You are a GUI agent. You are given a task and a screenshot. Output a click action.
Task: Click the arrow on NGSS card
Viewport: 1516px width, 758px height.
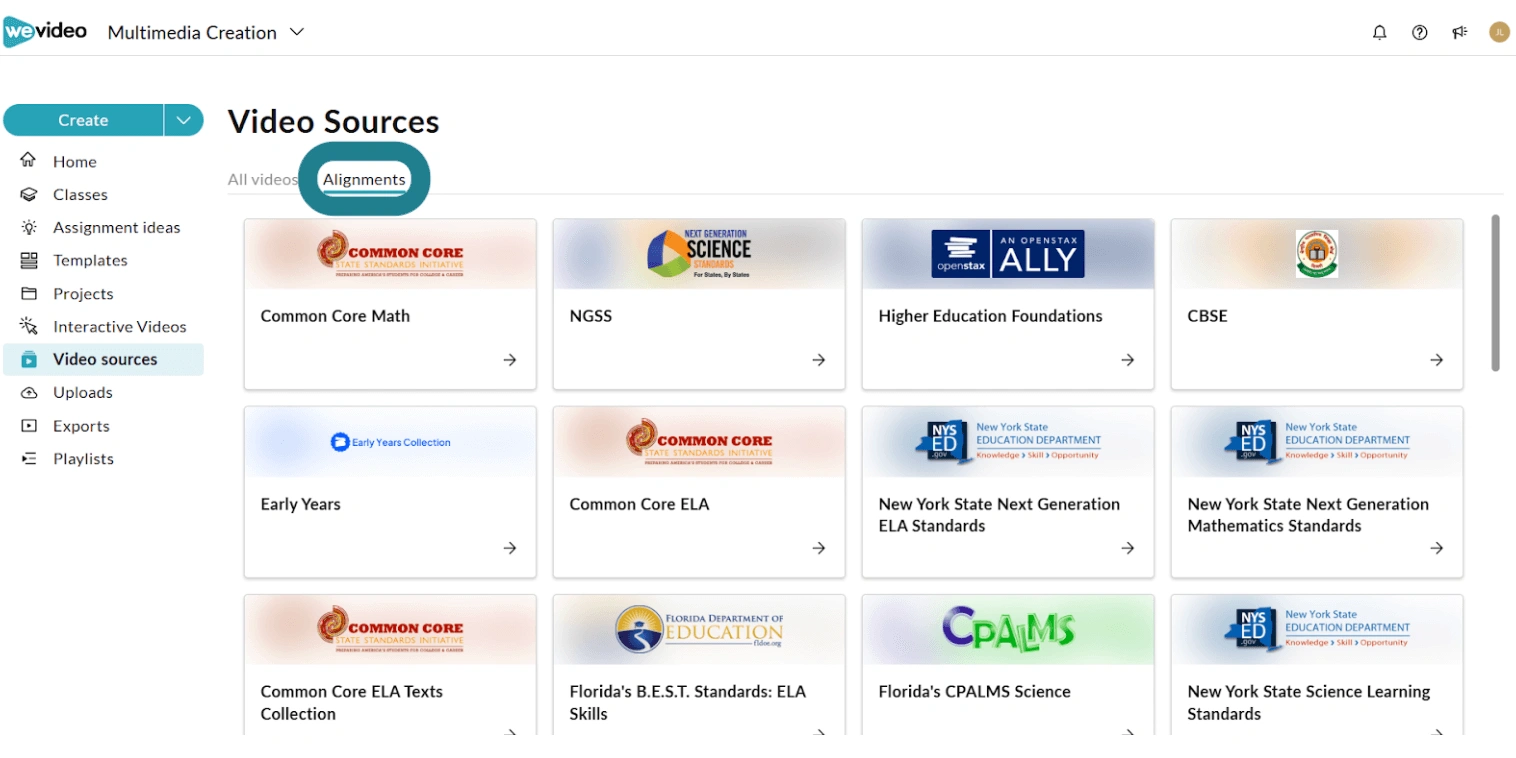[819, 360]
